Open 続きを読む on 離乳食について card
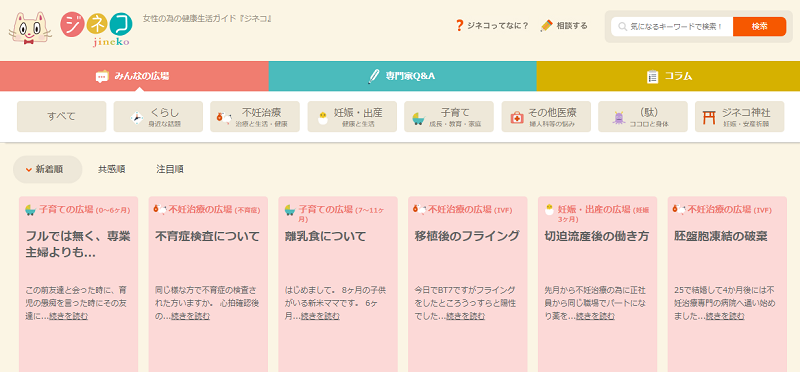 320,316
